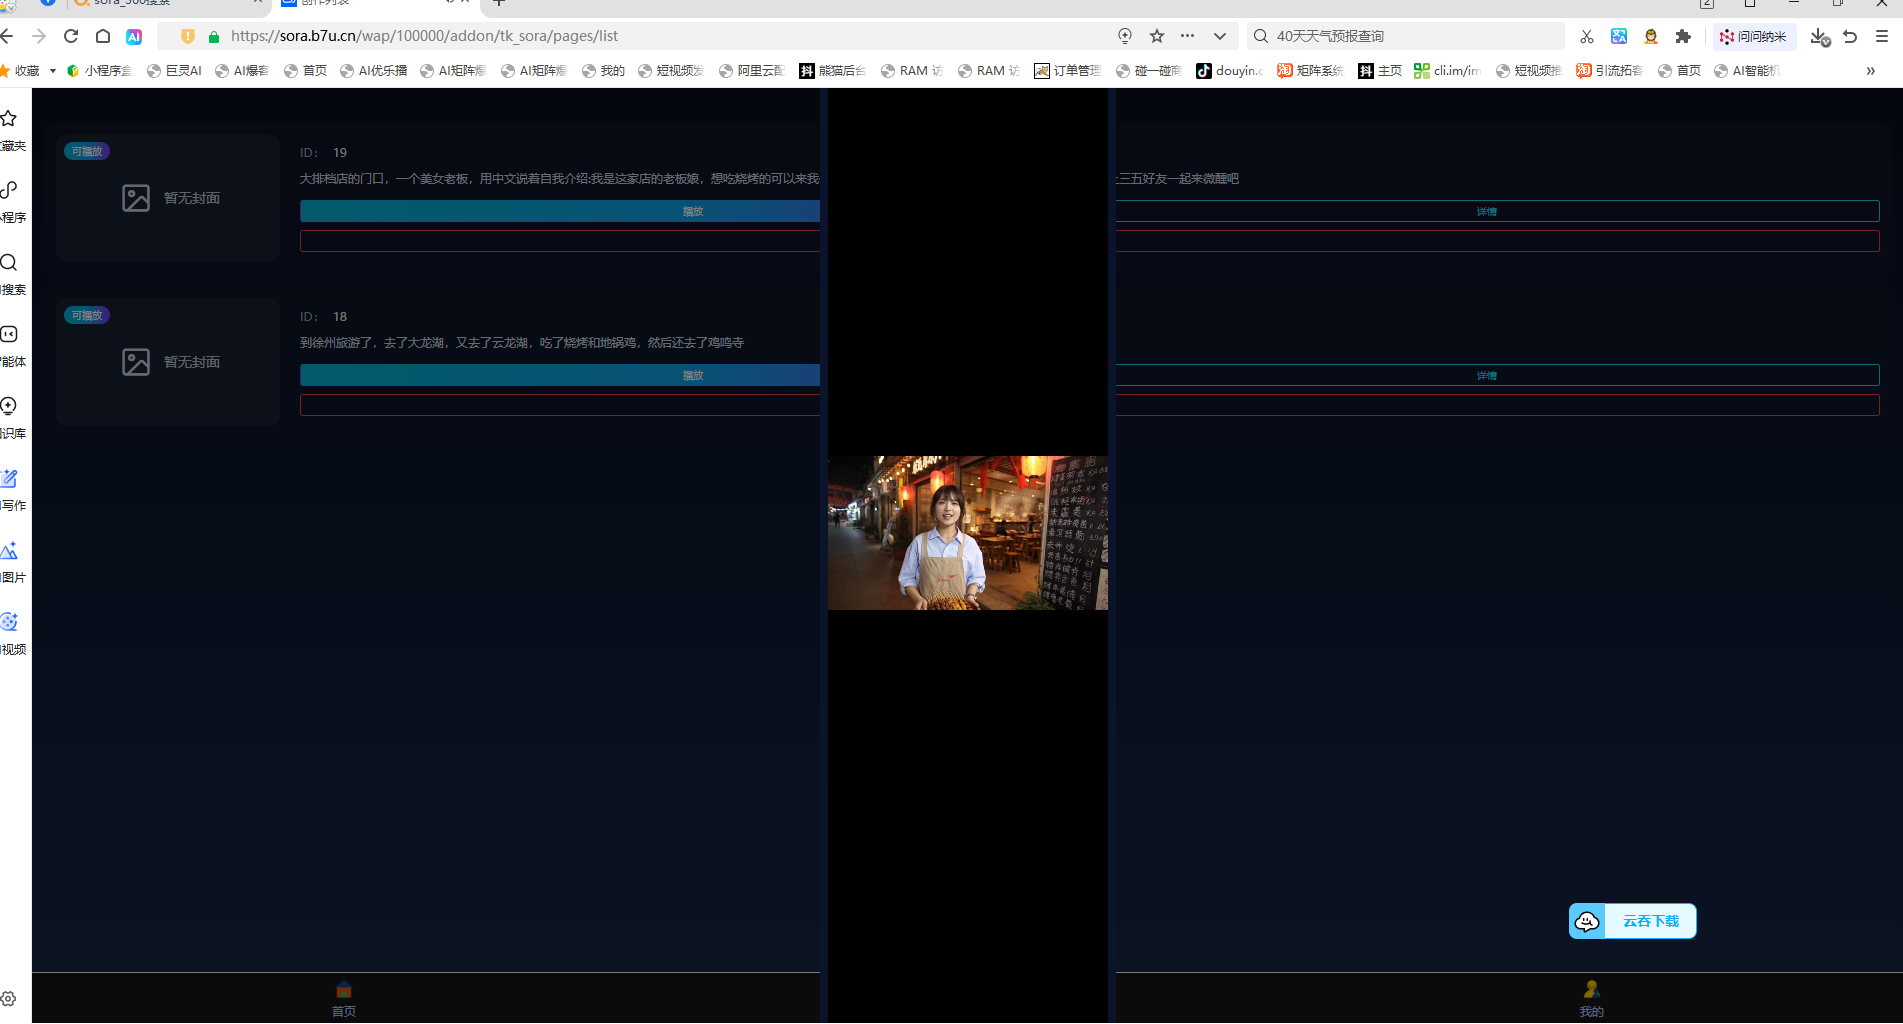
Task: Open the translate extension icon
Action: point(1619,36)
